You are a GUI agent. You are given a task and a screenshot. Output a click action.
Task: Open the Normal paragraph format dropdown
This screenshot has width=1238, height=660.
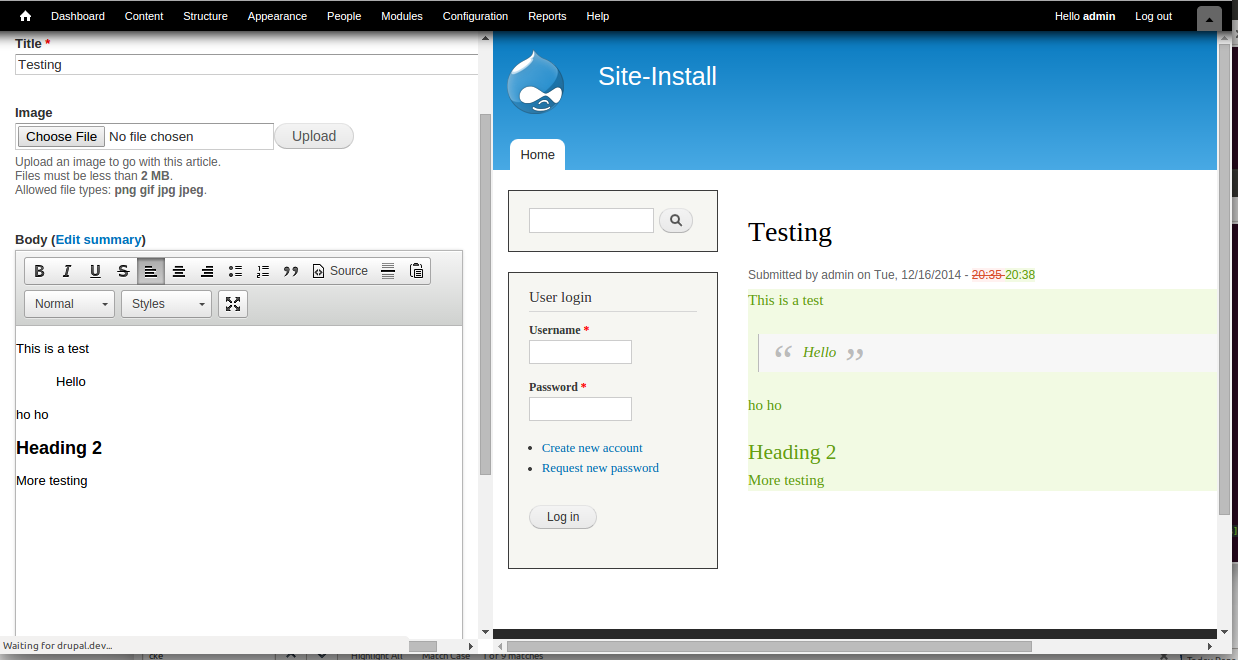69,304
